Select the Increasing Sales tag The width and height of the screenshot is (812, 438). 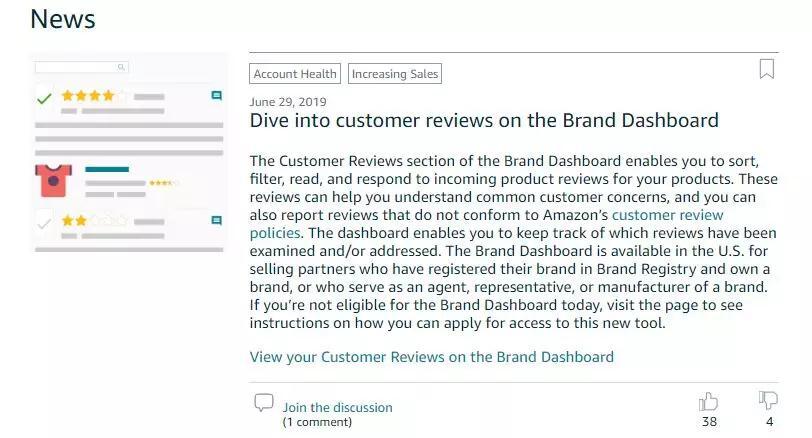(395, 74)
